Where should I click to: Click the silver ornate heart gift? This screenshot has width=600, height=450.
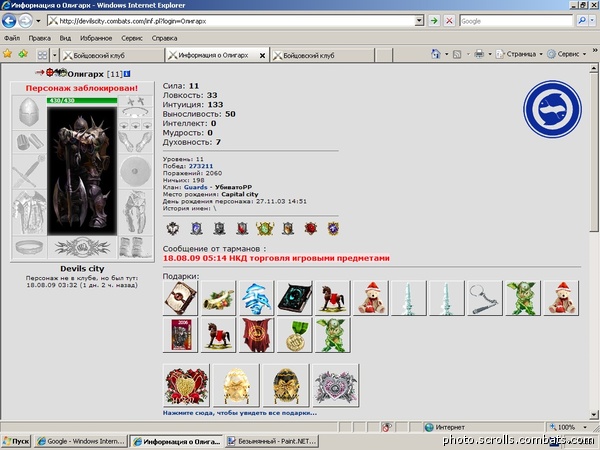coord(336,386)
